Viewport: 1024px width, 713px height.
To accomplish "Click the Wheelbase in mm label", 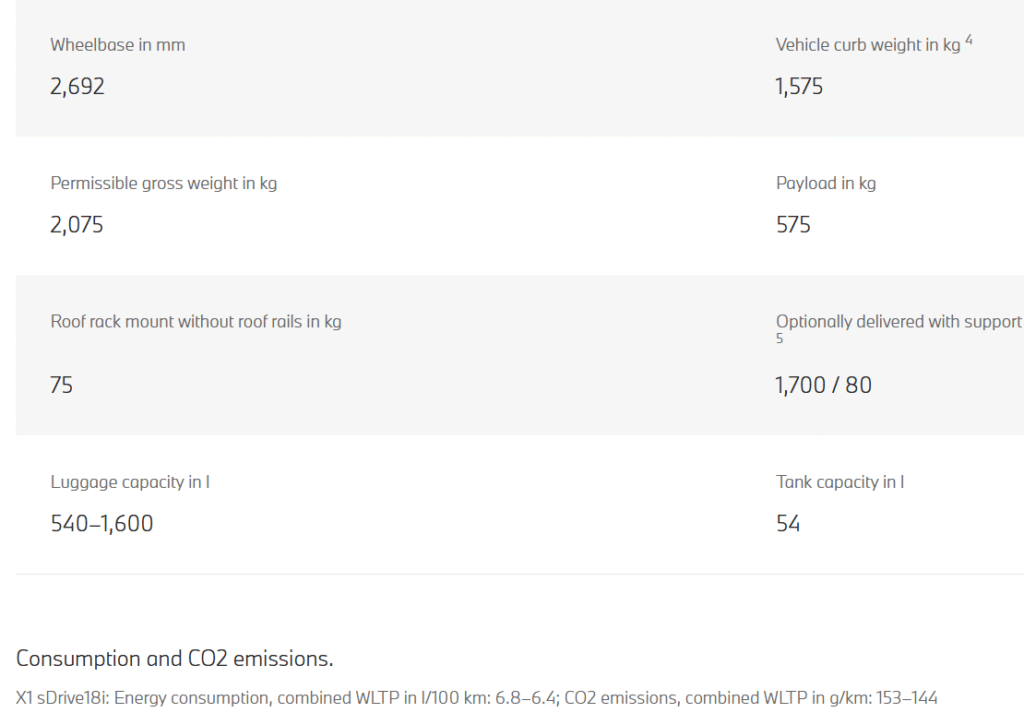I will click(118, 45).
